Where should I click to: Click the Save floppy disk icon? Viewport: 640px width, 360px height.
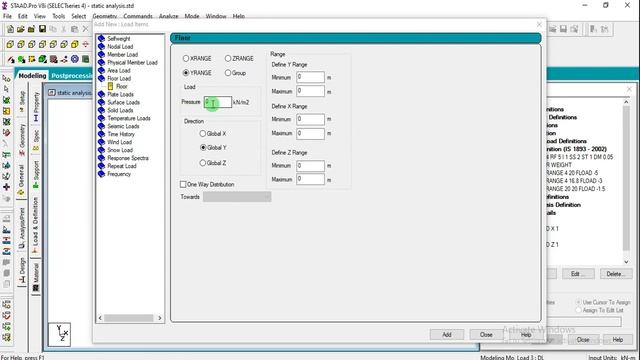[x=42, y=29]
